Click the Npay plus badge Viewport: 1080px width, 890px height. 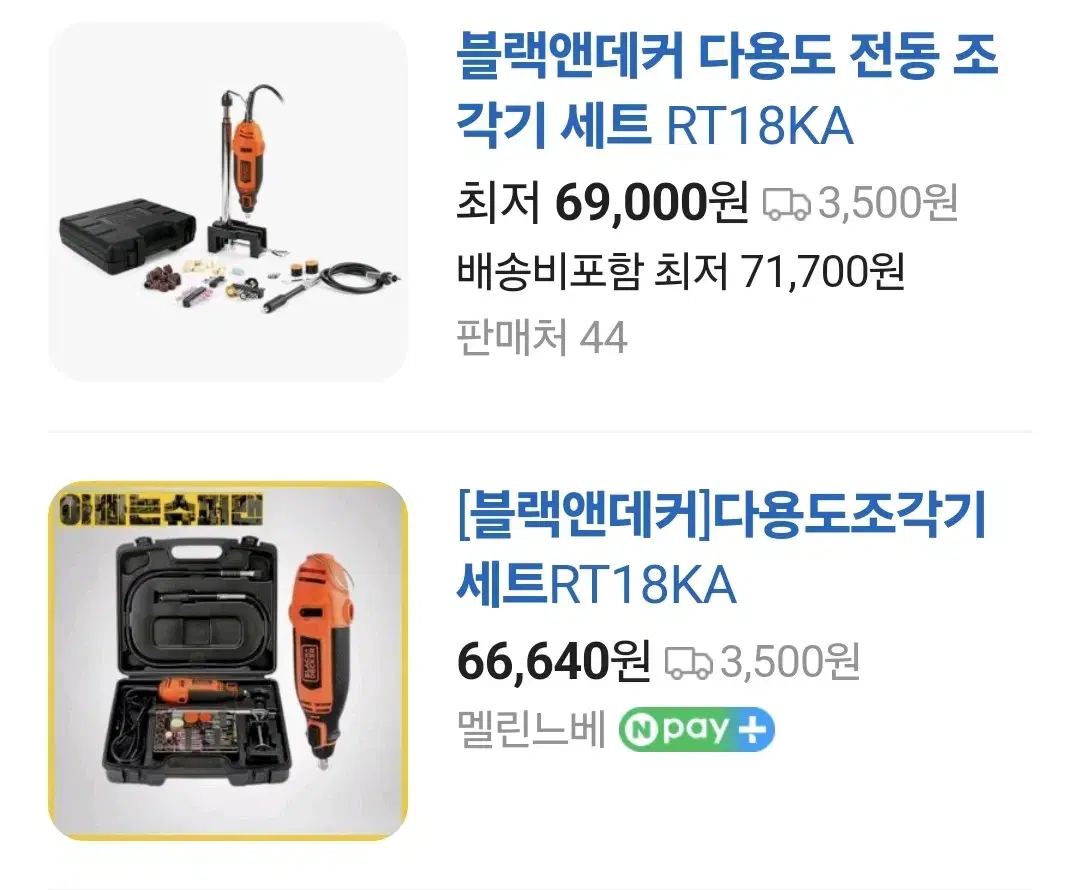[x=696, y=729]
